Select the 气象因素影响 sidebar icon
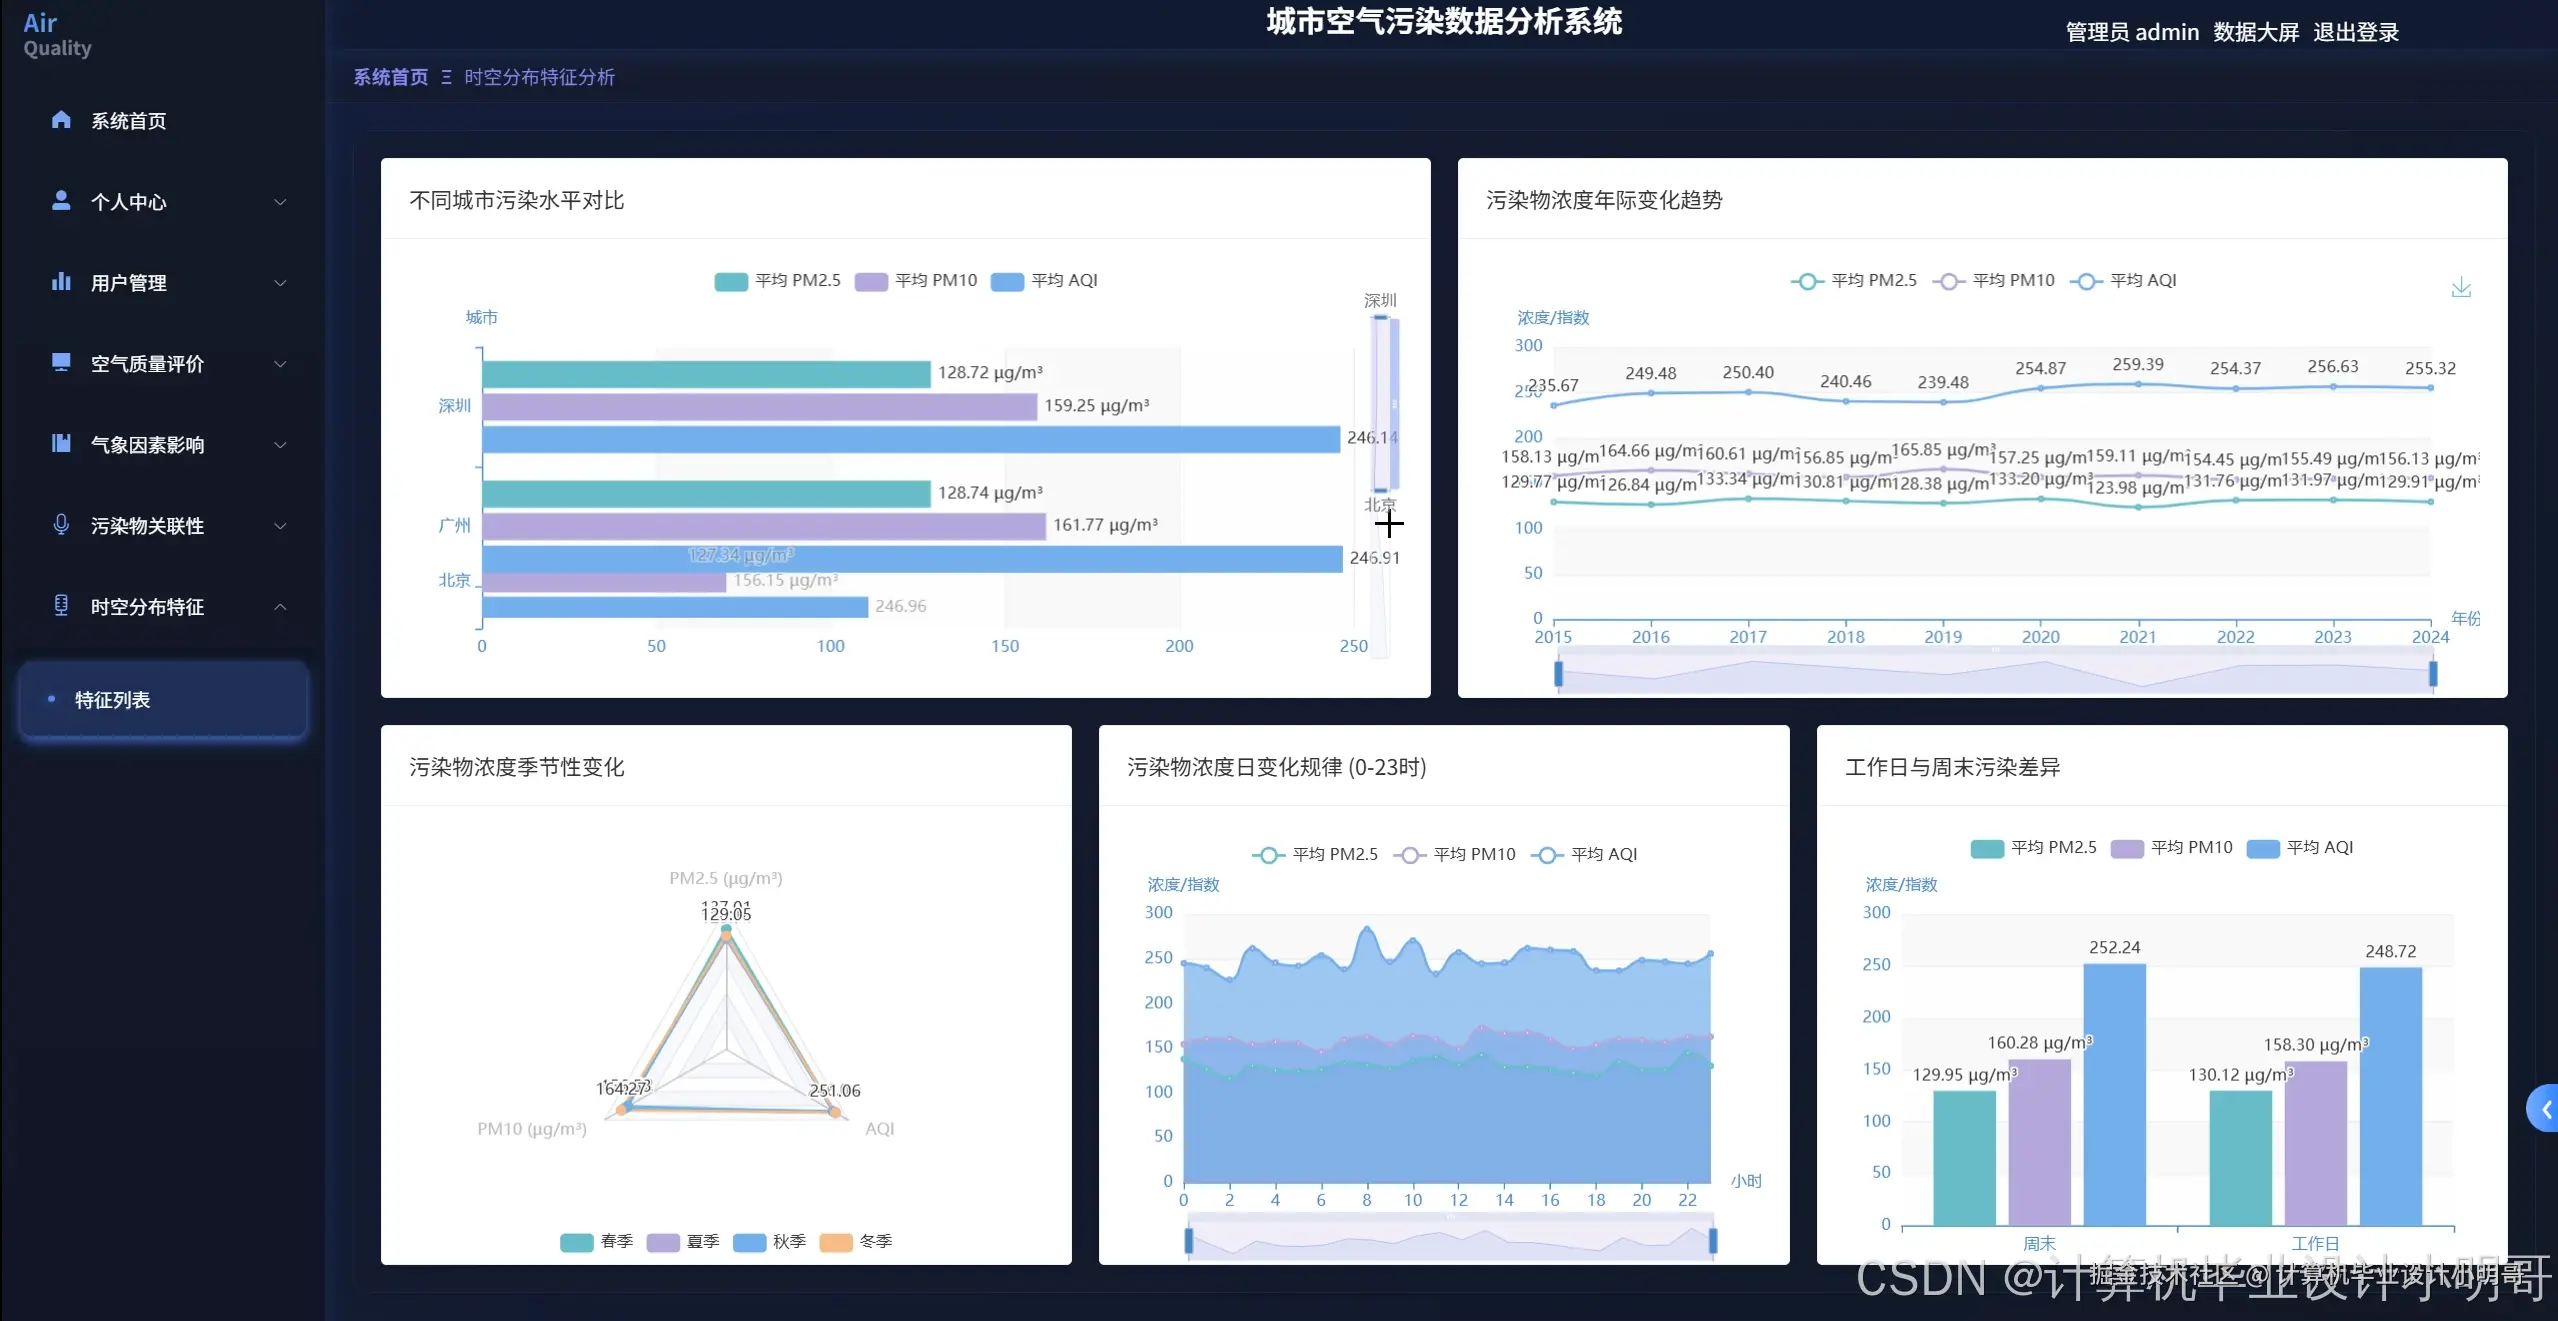The width and height of the screenshot is (2558, 1321). pos(60,444)
